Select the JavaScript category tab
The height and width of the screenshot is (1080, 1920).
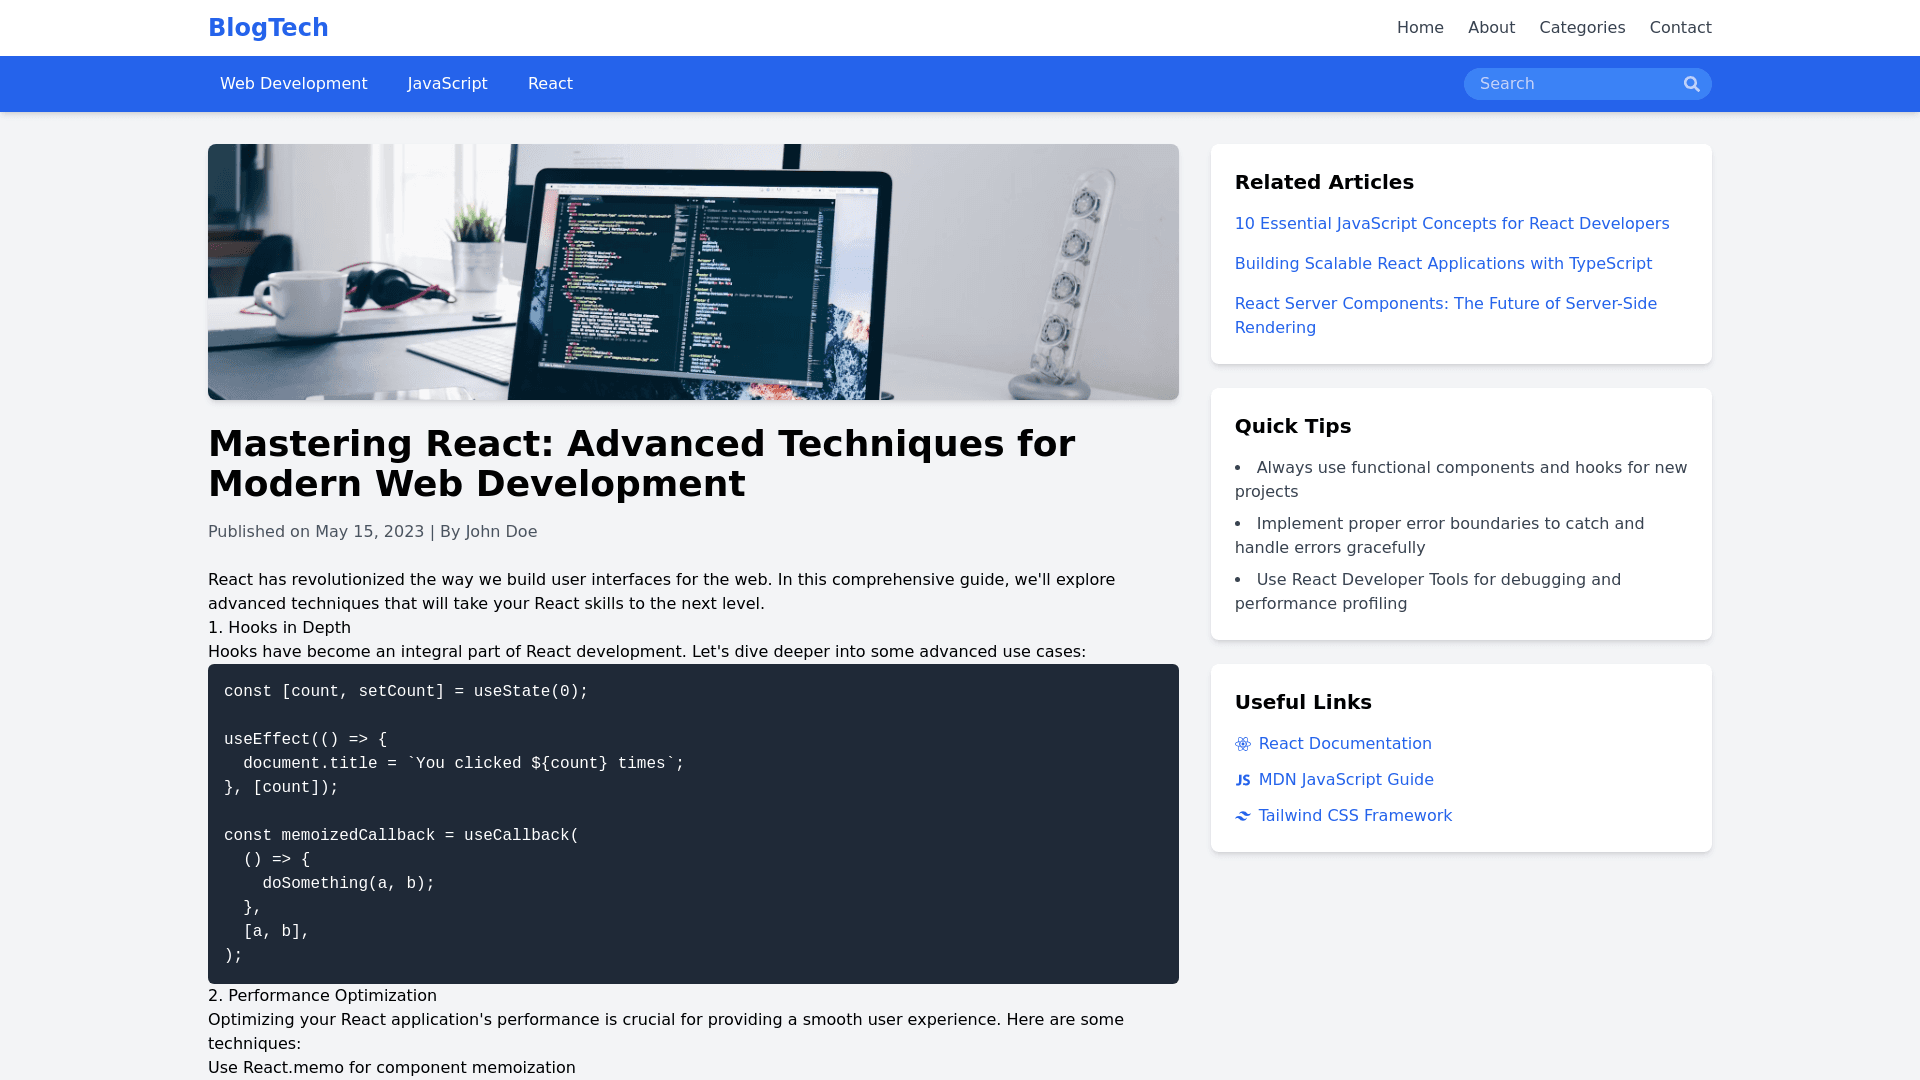(447, 84)
